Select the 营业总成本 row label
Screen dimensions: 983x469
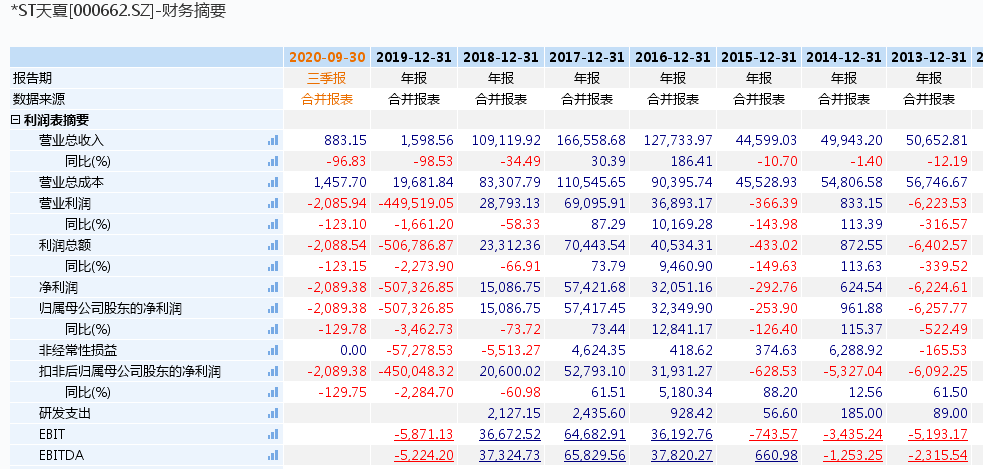click(x=71, y=182)
